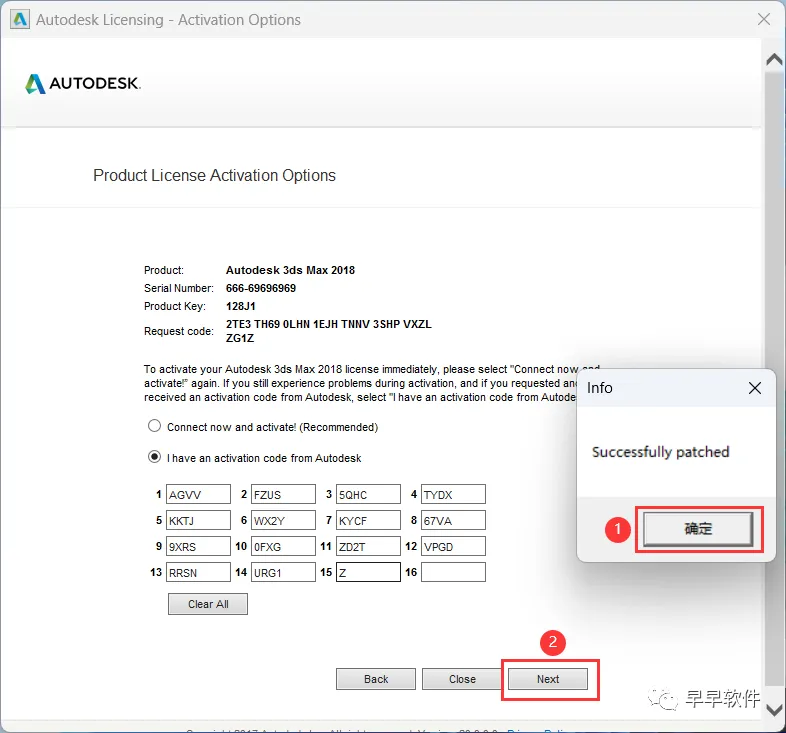Click activation code field 10 containing 0FXG
The width and height of the screenshot is (786, 733).
[283, 546]
